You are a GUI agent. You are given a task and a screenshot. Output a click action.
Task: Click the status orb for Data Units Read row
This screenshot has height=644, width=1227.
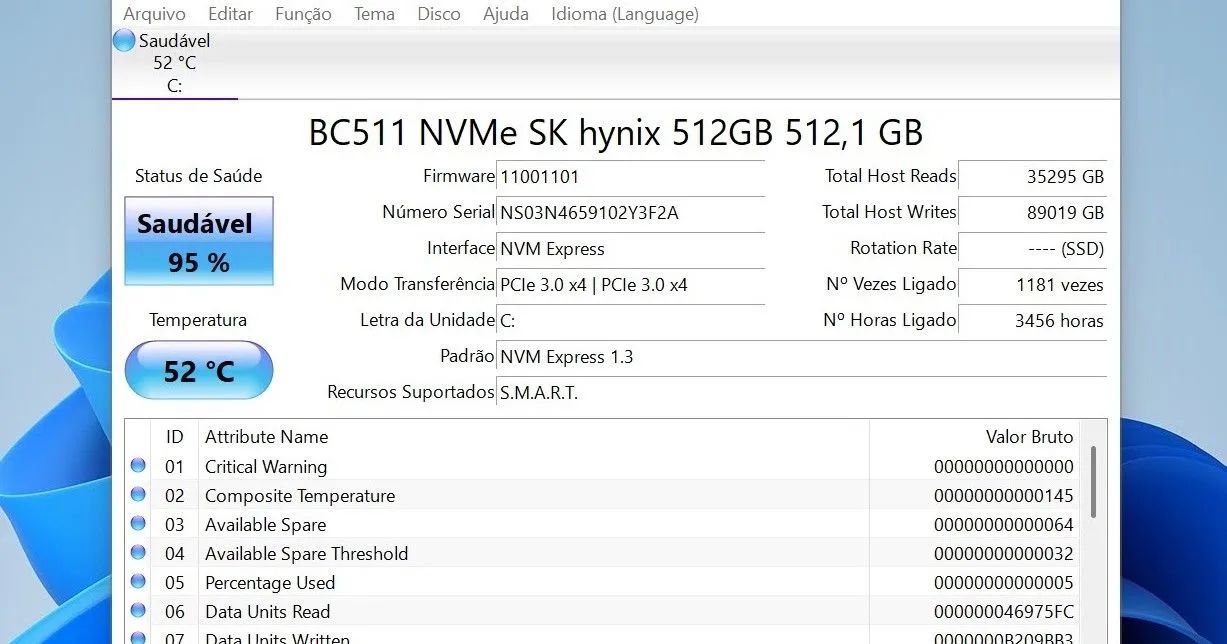(x=138, y=611)
